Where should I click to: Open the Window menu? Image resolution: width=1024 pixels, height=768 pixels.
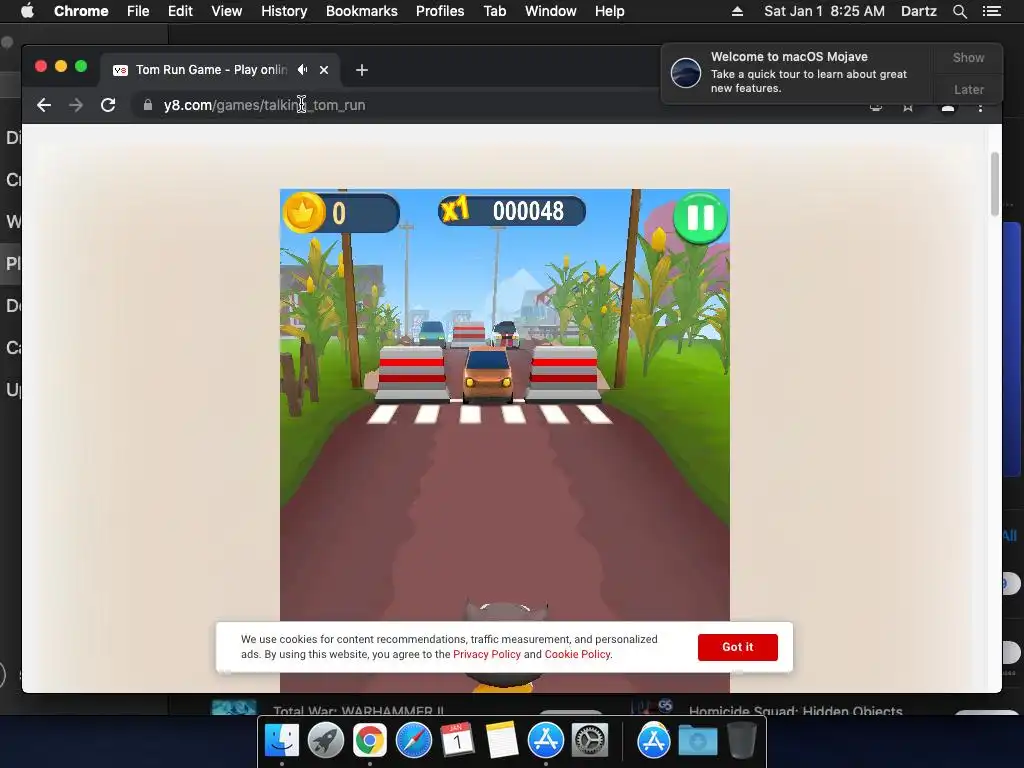click(x=551, y=11)
